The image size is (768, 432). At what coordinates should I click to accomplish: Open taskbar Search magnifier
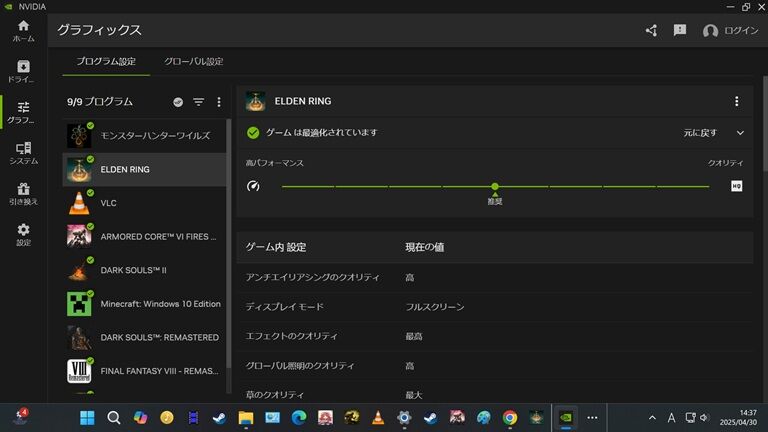[x=114, y=418]
